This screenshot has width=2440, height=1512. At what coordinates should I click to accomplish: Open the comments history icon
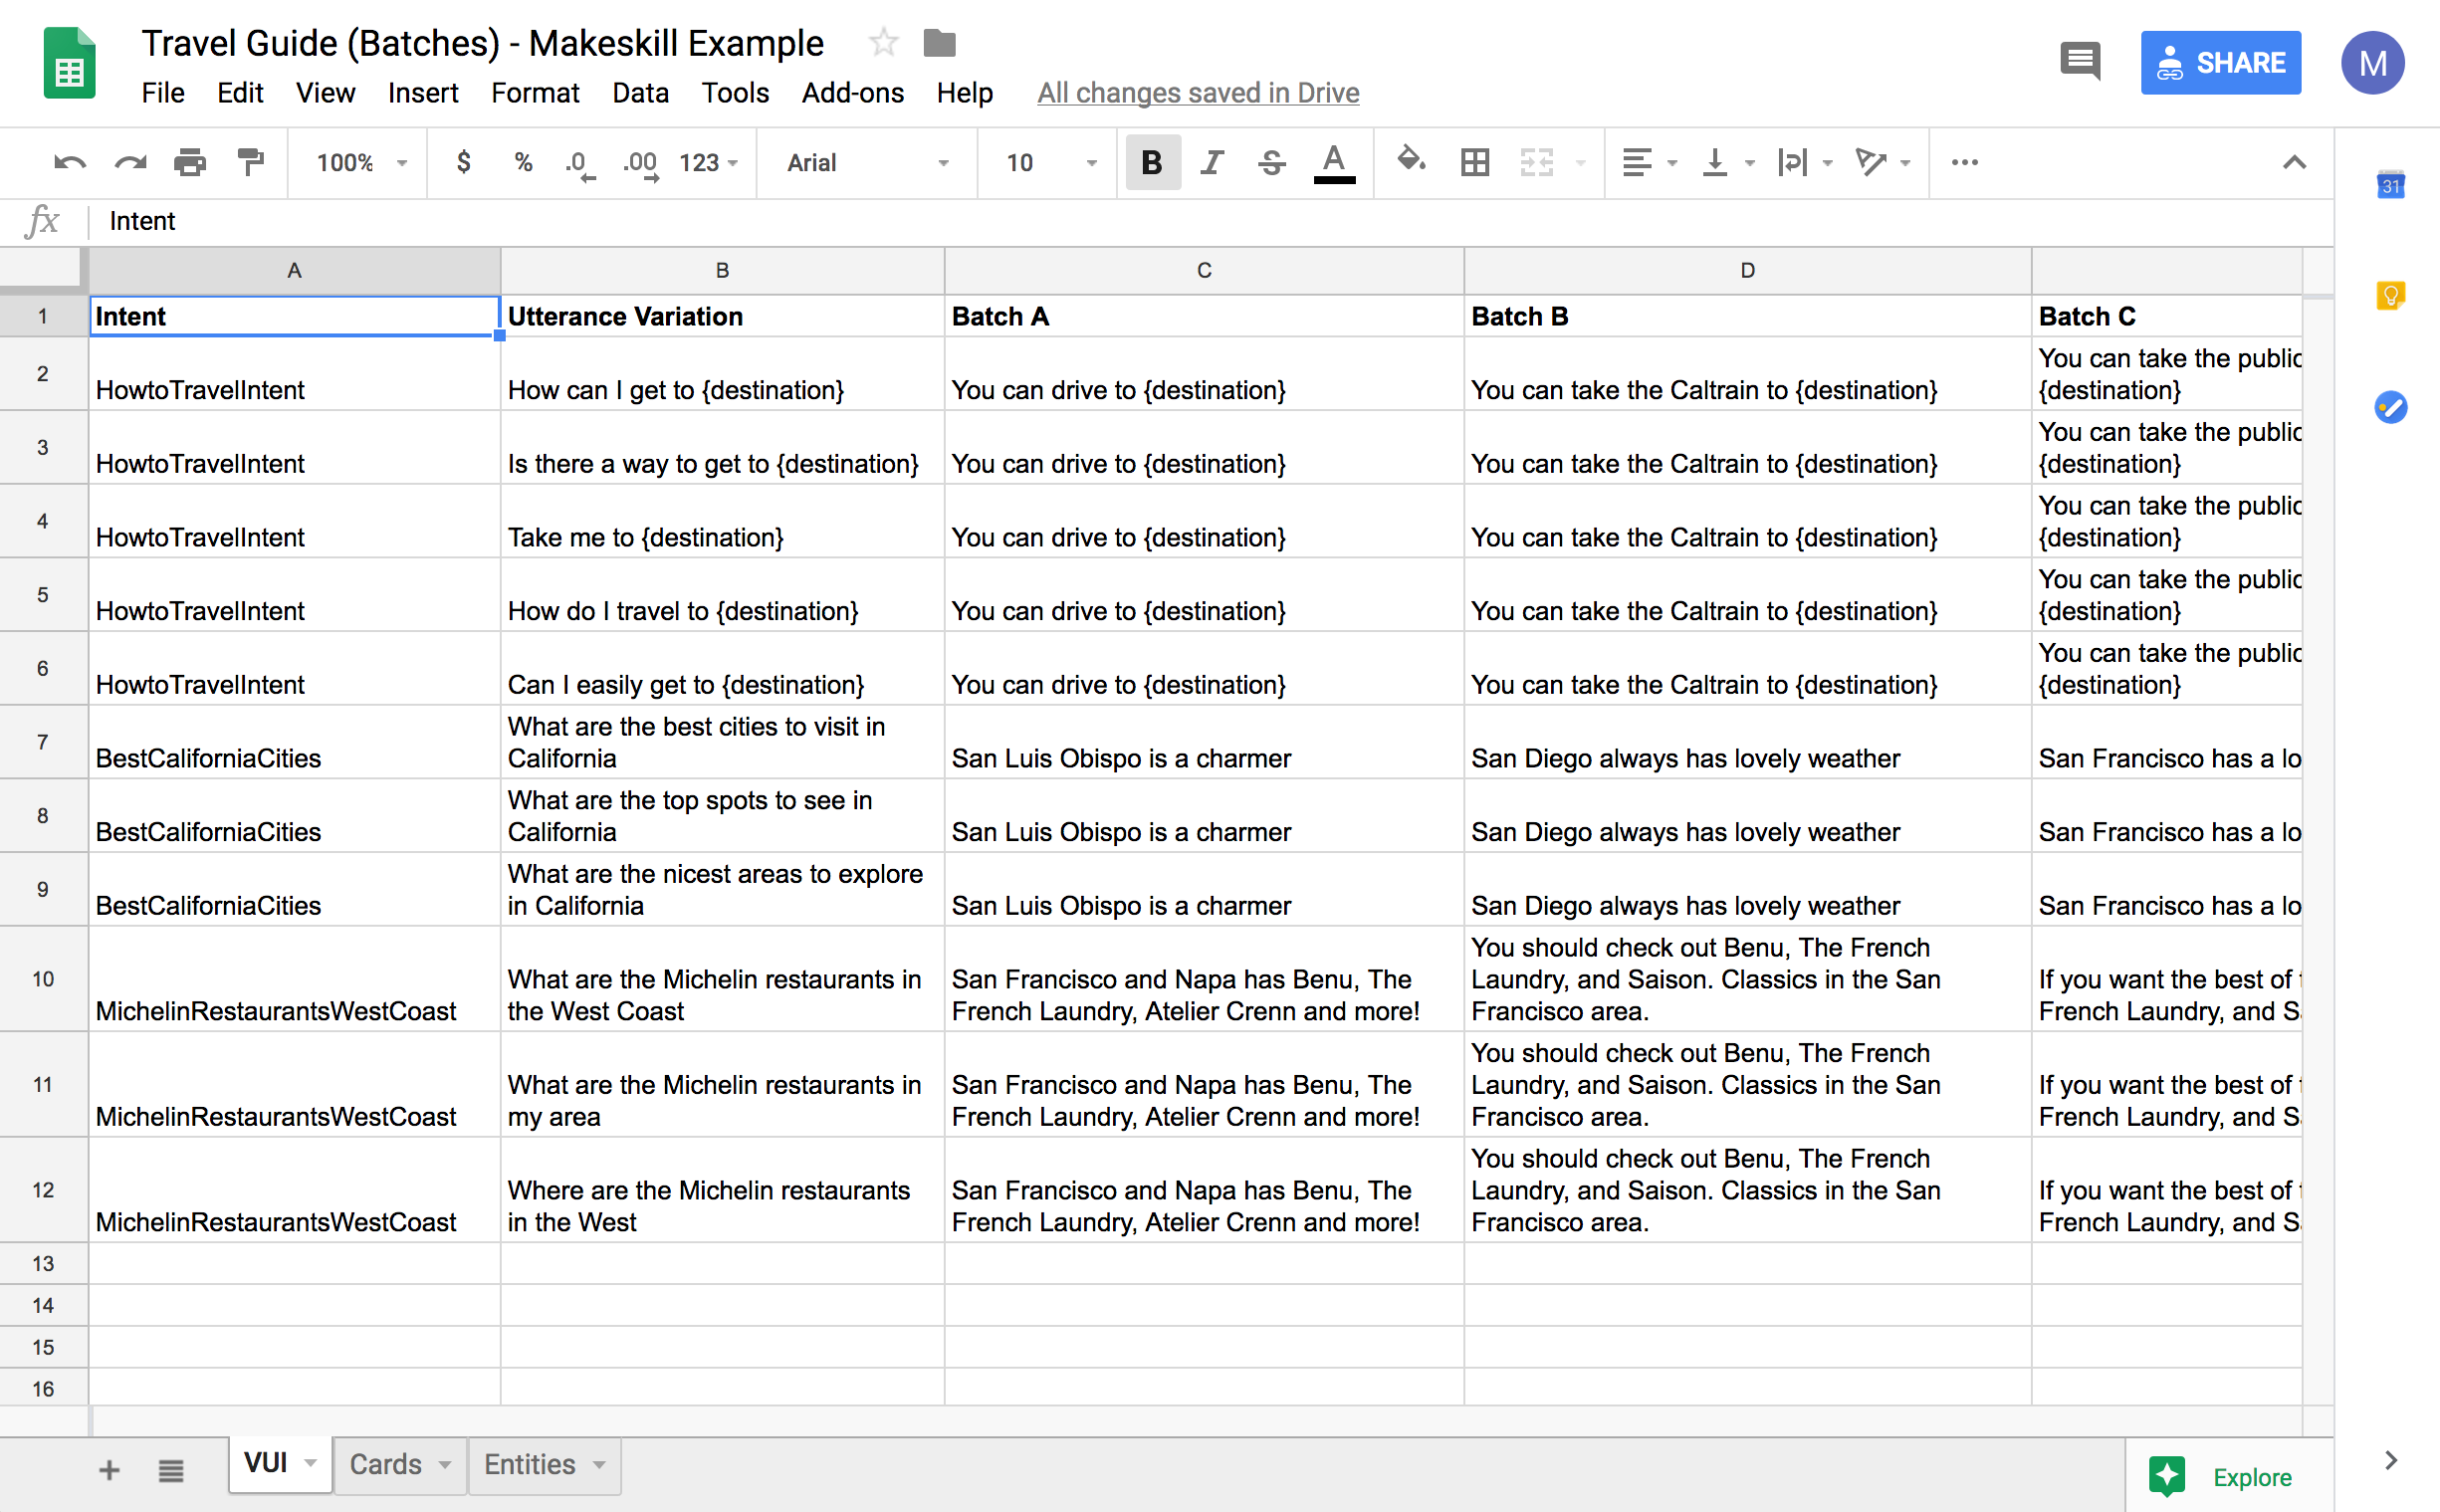point(2080,62)
